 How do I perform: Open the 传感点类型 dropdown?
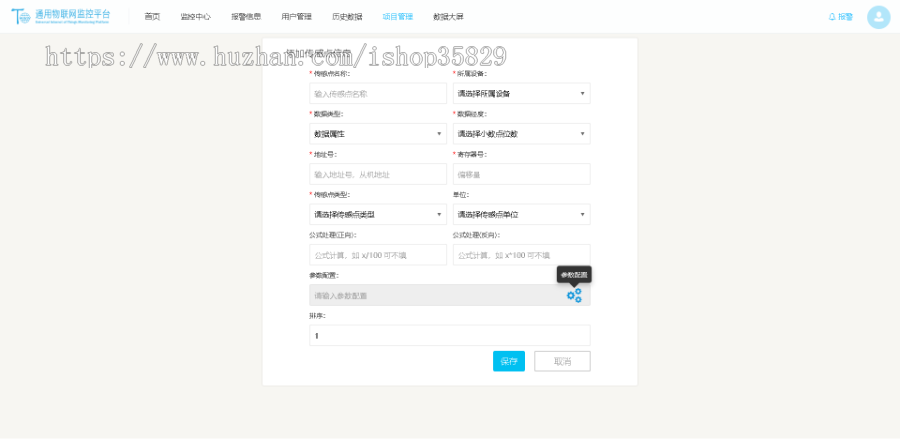(378, 215)
